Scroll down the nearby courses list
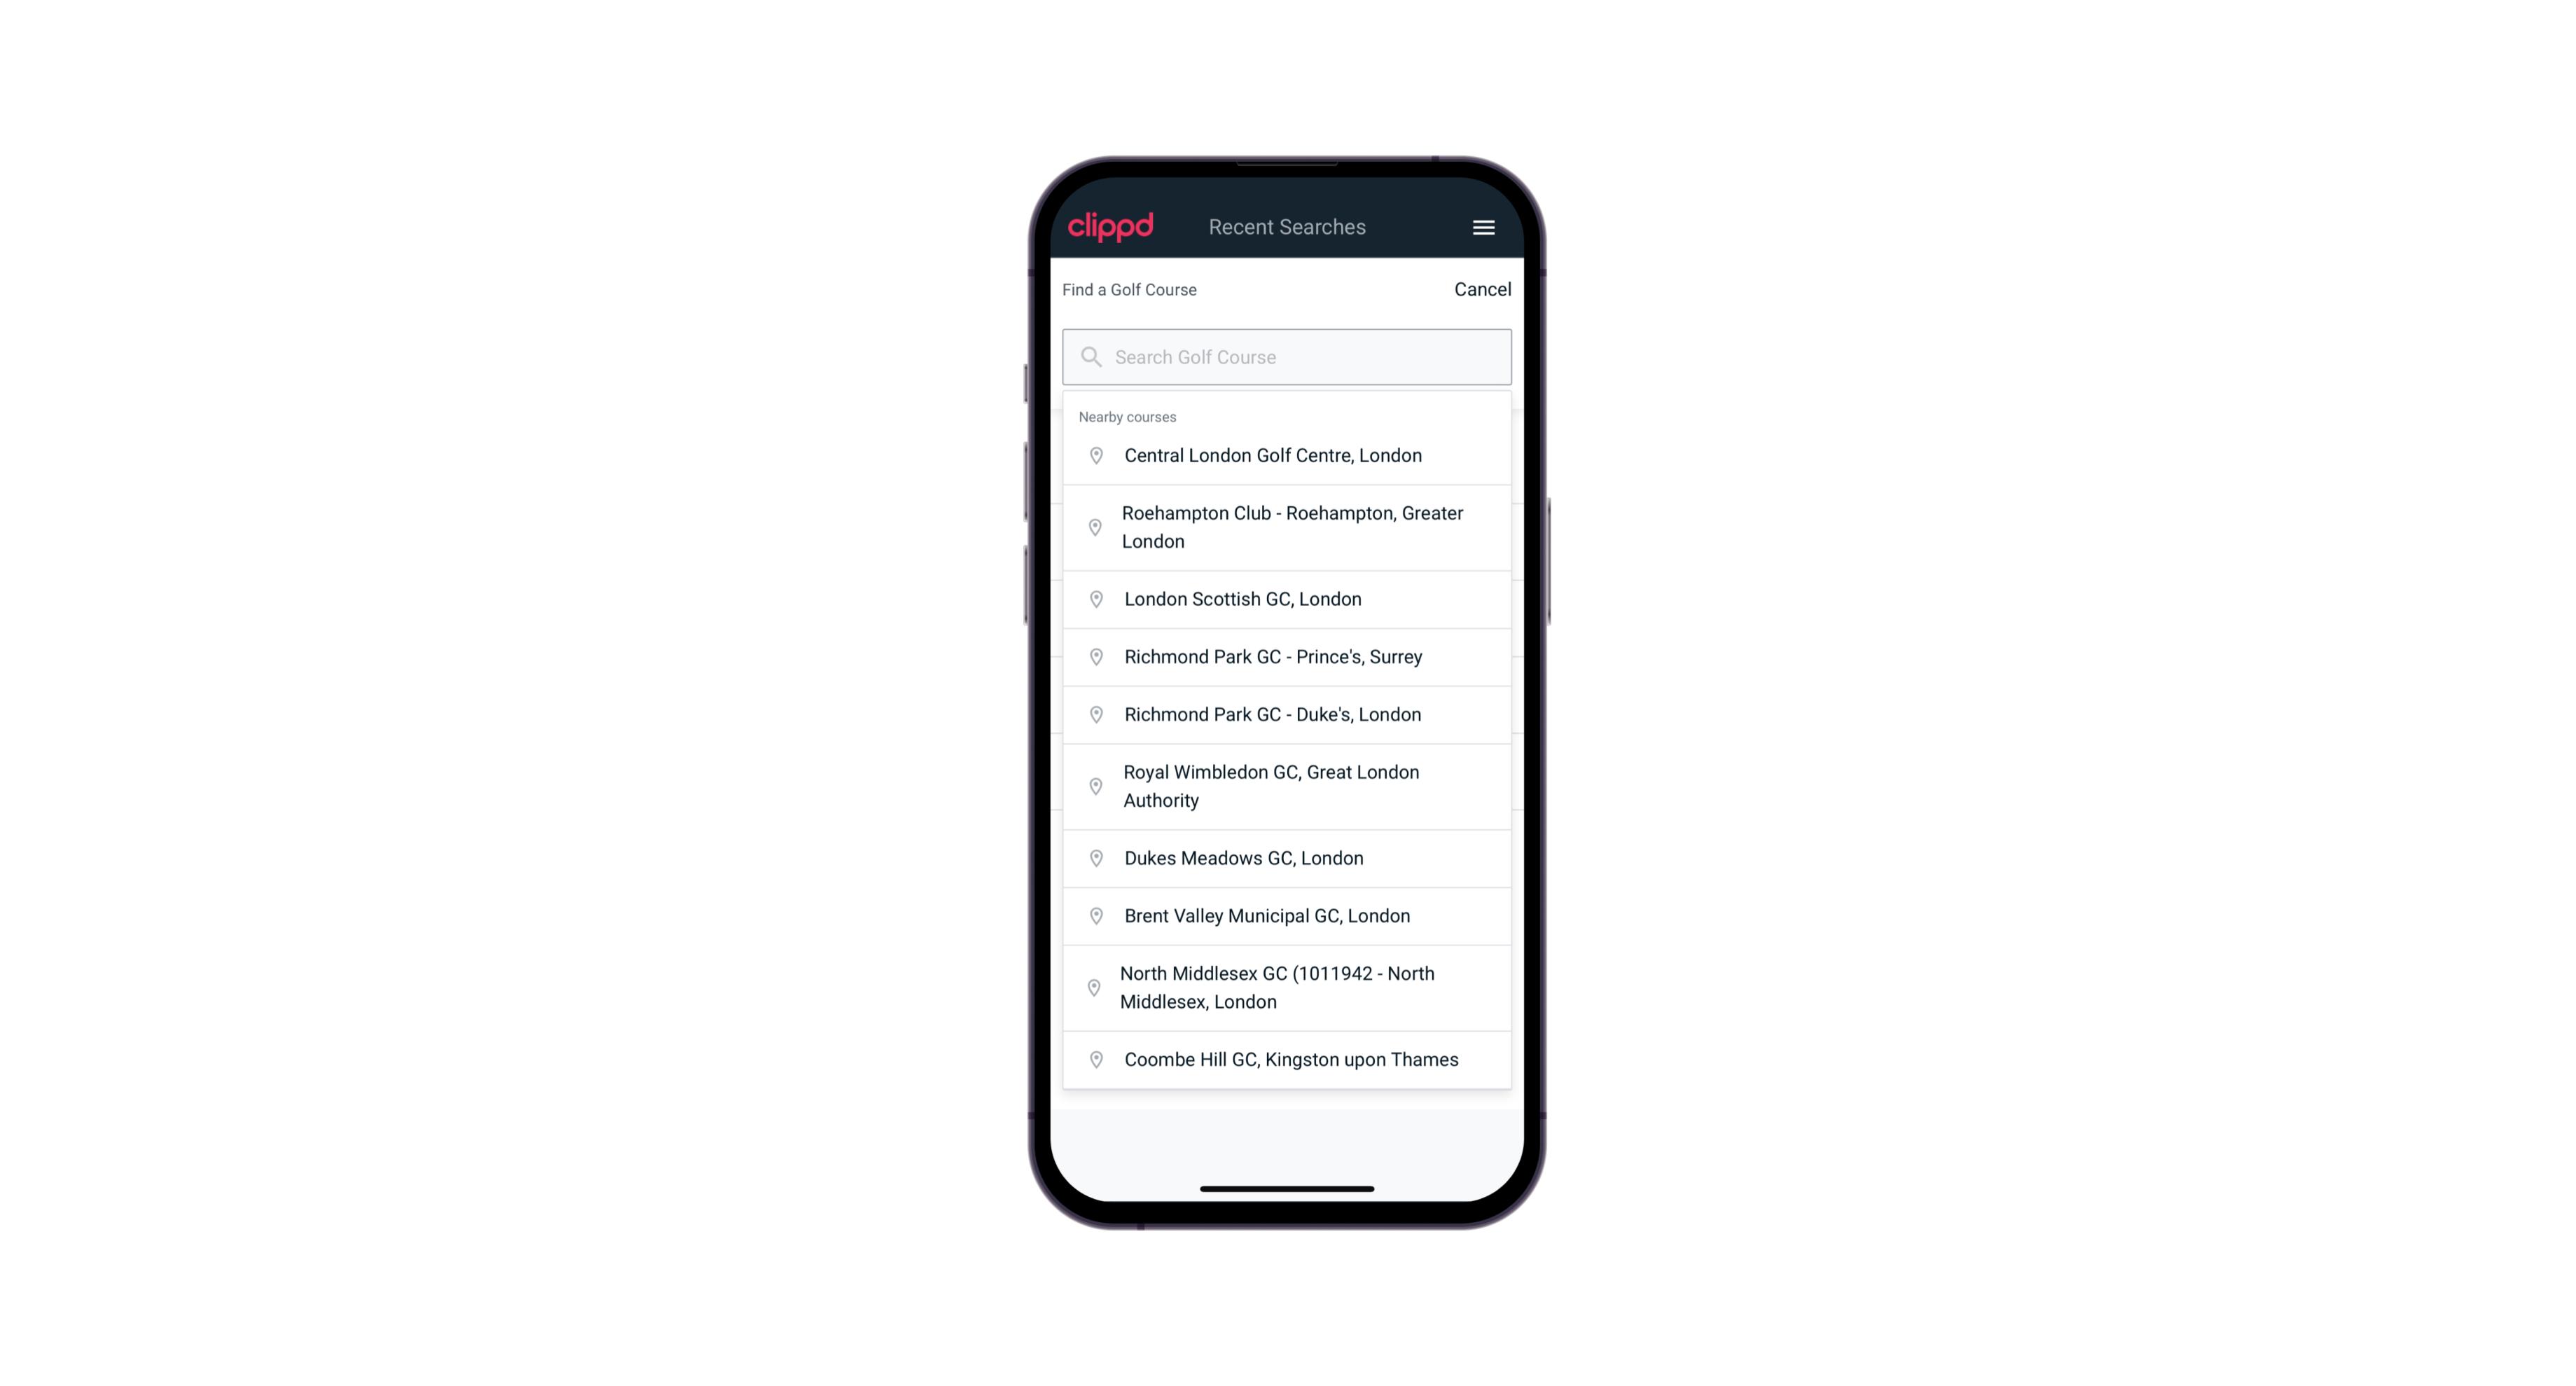This screenshot has width=2576, height=1386. pos(1288,751)
